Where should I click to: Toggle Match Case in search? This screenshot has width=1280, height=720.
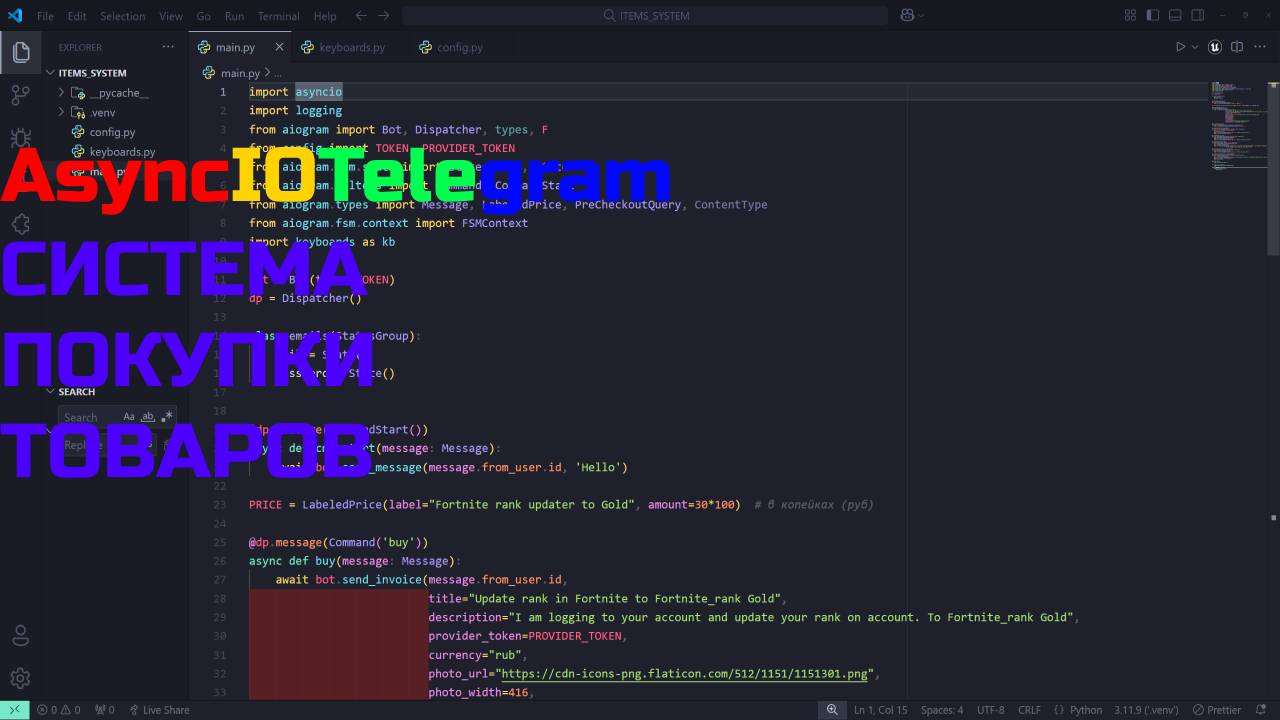(129, 416)
